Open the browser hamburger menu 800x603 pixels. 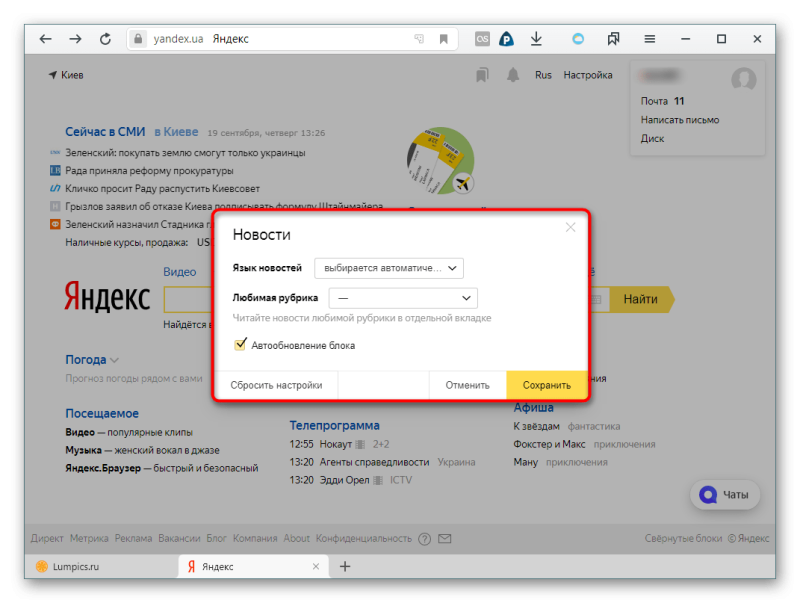[649, 39]
